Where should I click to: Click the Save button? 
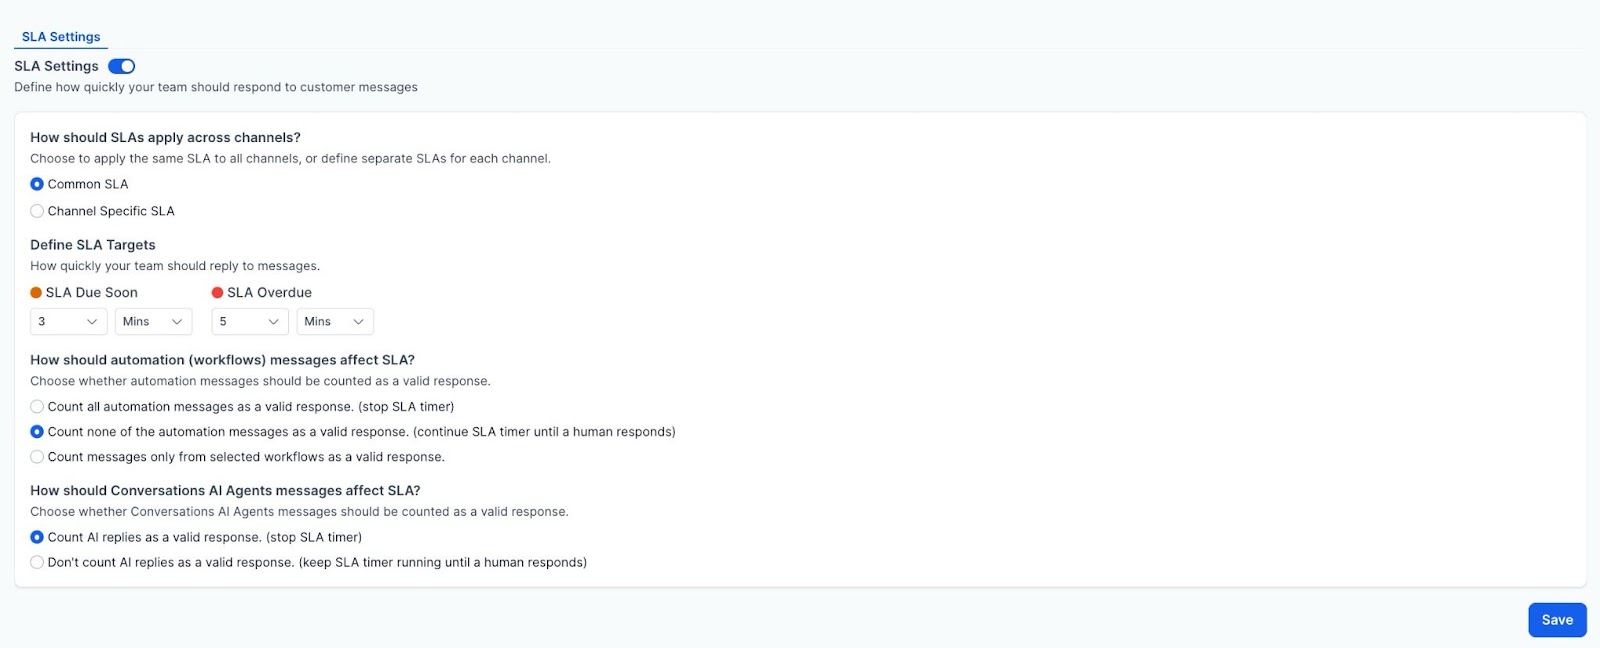point(1557,620)
